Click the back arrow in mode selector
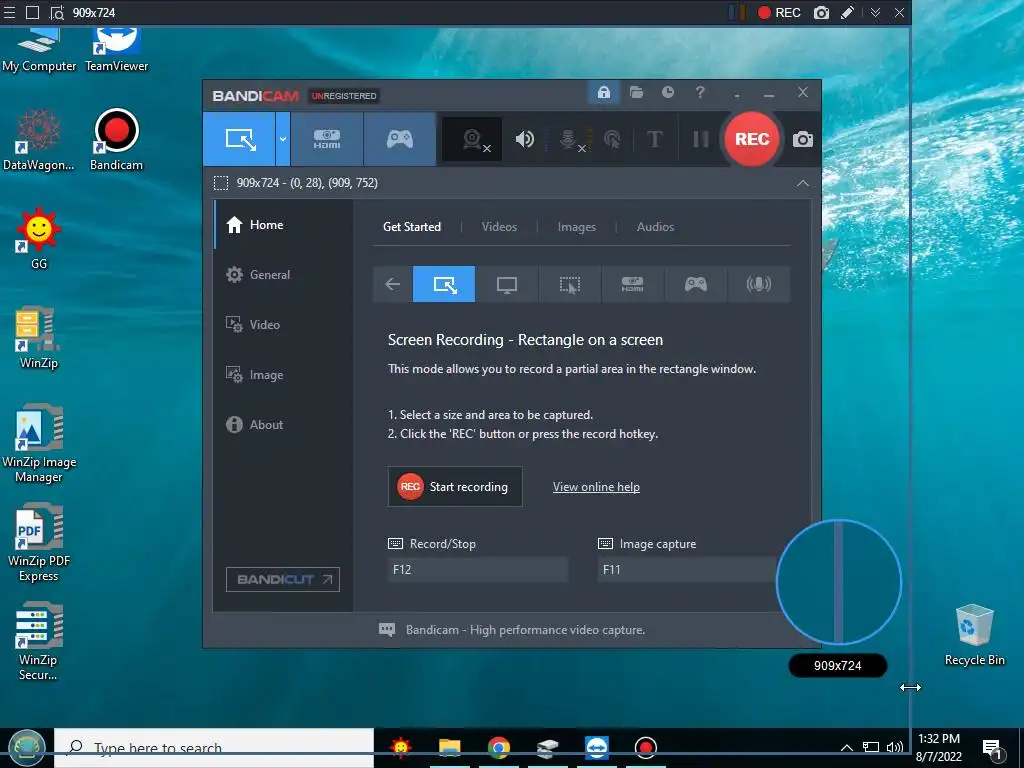The height and width of the screenshot is (768, 1024). [392, 284]
